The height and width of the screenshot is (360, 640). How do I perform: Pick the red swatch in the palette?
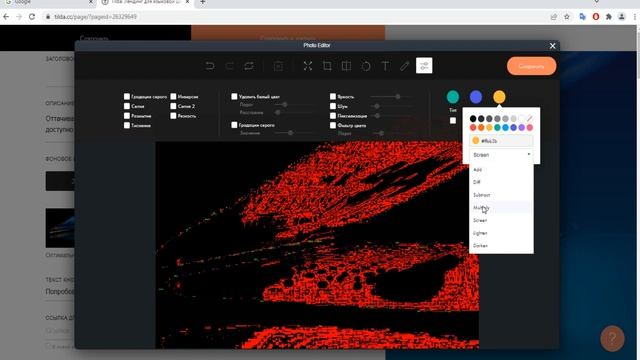pyautogui.click(x=473, y=127)
